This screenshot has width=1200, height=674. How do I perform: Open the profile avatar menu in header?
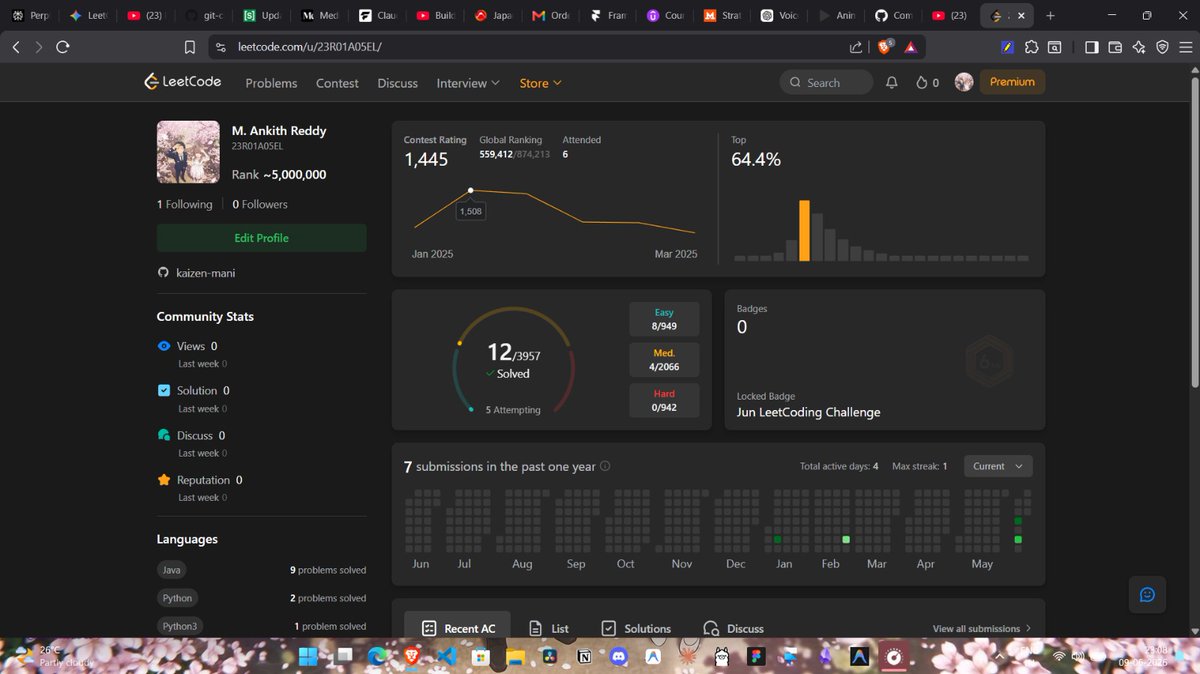point(964,82)
